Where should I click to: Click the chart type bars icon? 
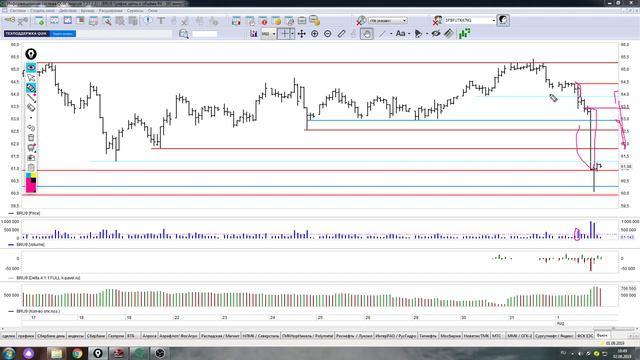pos(254,34)
